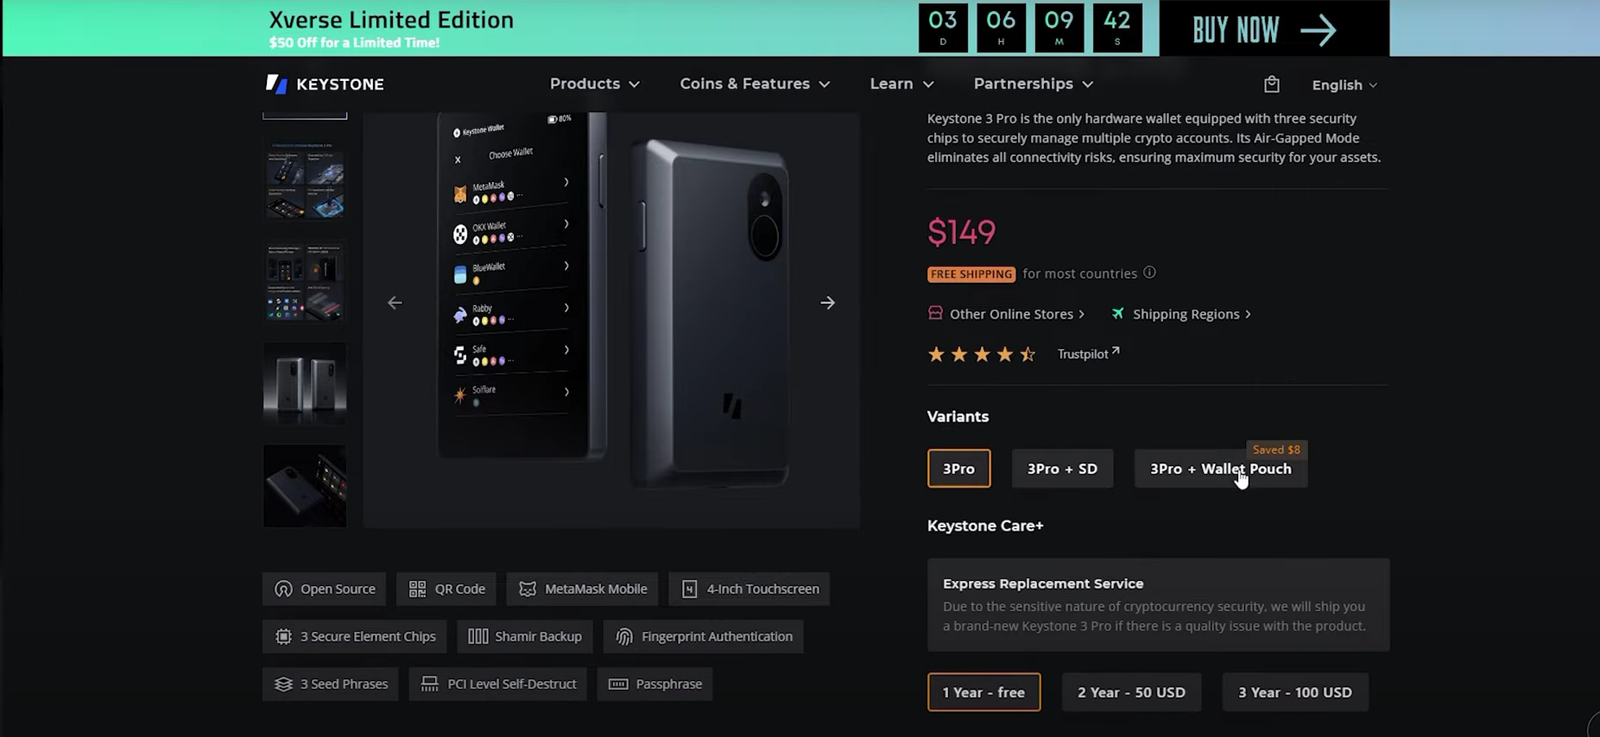Image resolution: width=1600 pixels, height=737 pixels.
Task: Open the Learn menu
Action: click(x=901, y=84)
